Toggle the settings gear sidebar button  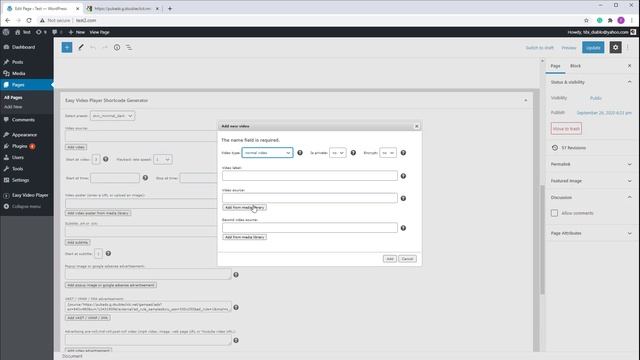point(616,47)
